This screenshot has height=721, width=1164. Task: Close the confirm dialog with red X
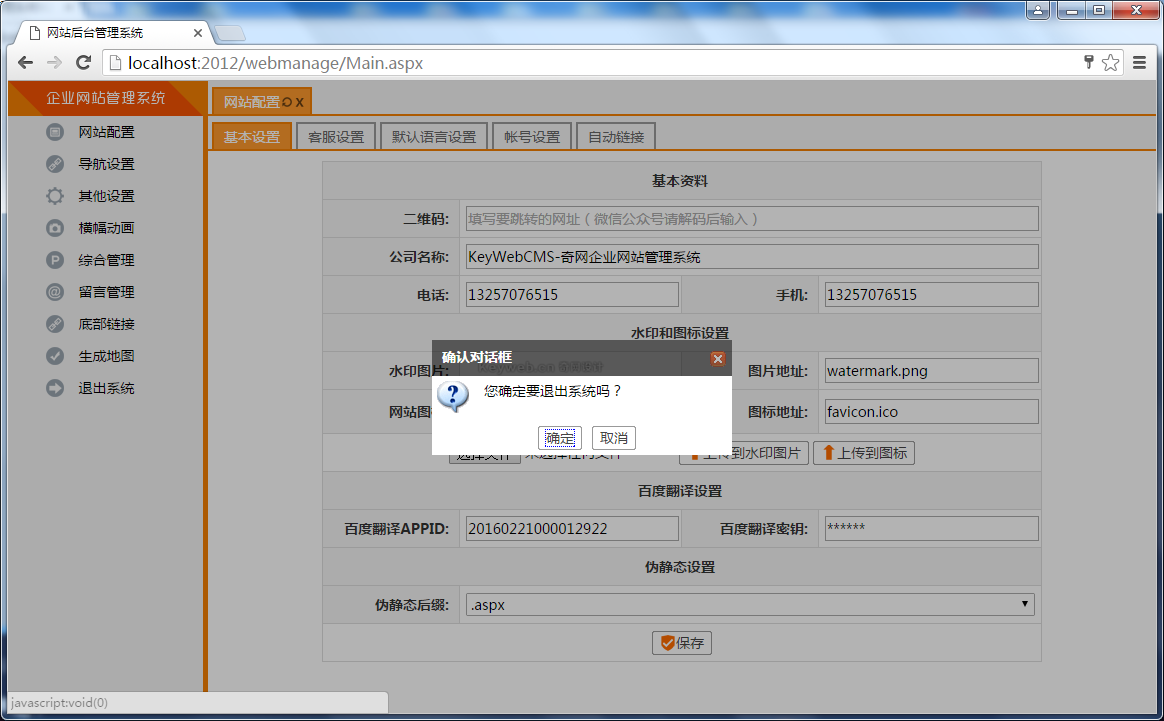point(718,359)
